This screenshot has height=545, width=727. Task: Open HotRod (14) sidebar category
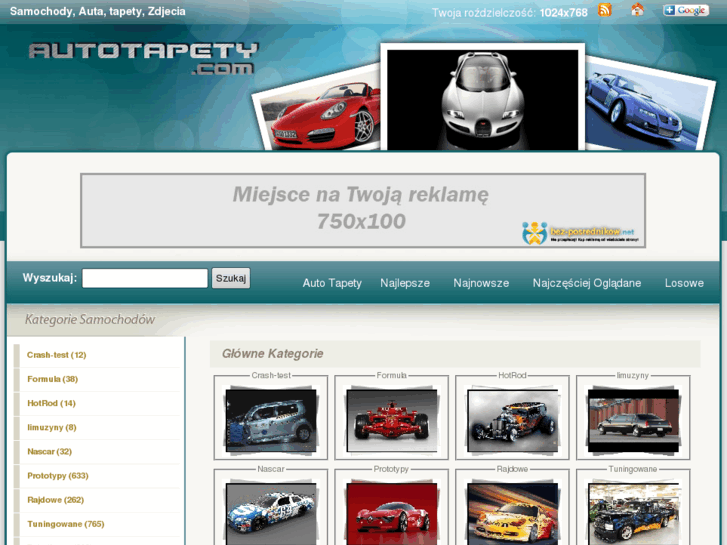(x=51, y=403)
